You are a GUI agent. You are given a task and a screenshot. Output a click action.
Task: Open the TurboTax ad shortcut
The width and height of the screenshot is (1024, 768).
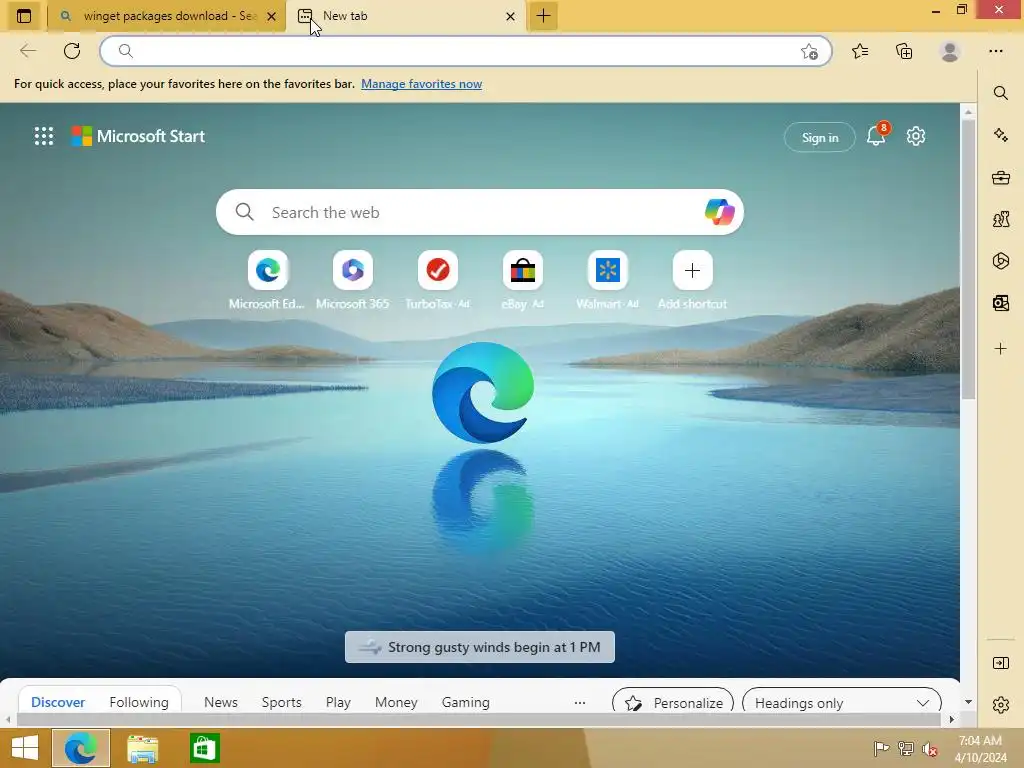pos(438,280)
